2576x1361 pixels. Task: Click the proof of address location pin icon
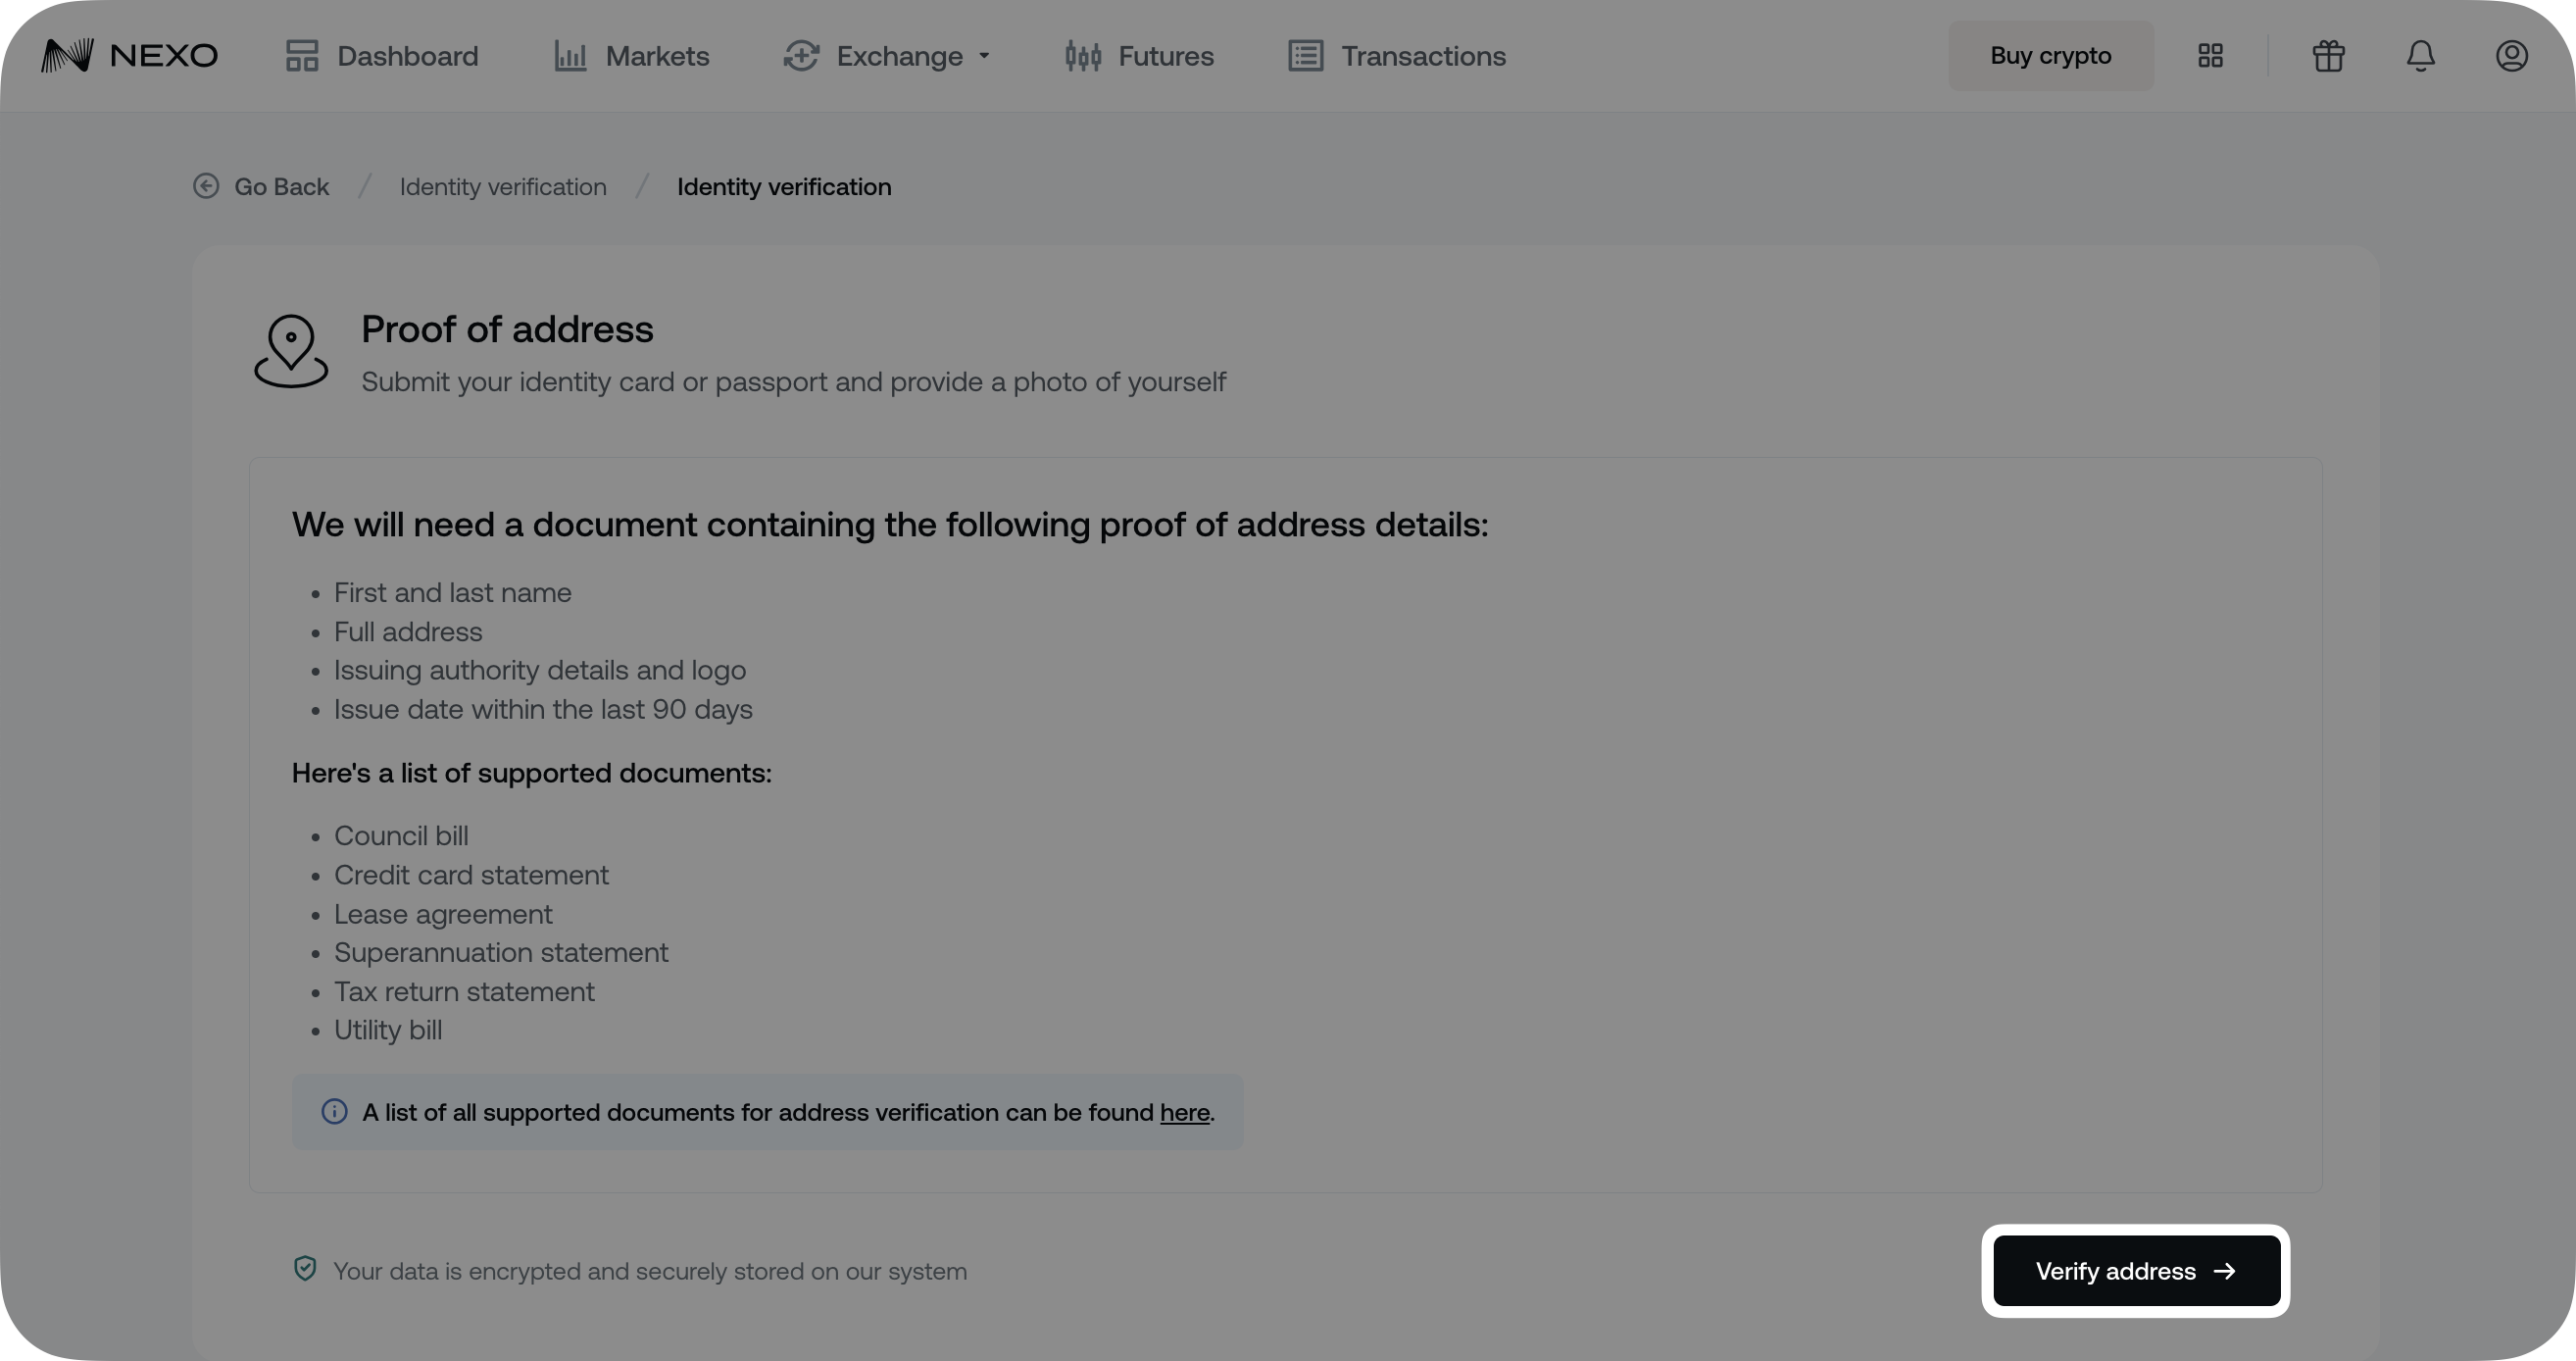[x=291, y=351]
